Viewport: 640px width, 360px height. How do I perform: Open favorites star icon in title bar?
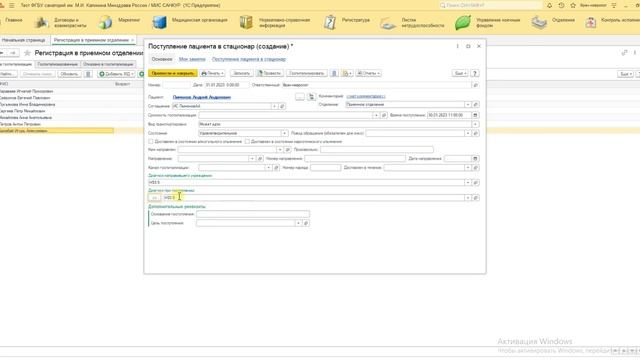(x=573, y=5)
